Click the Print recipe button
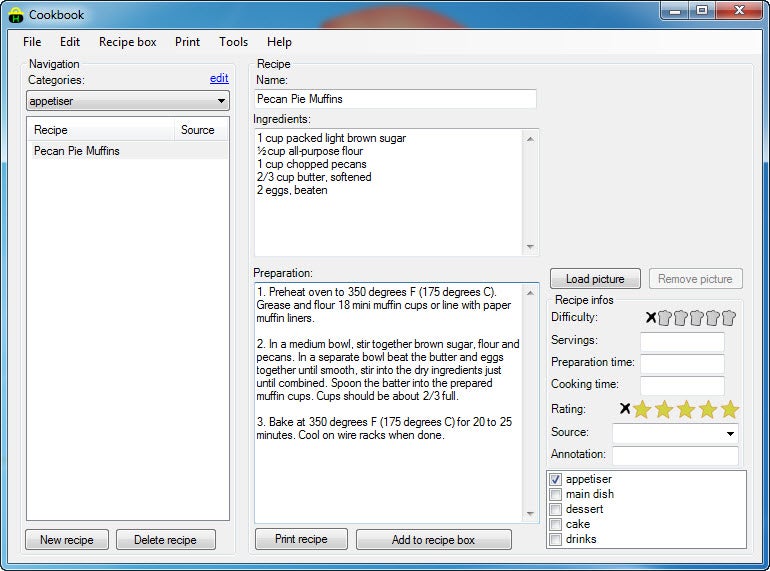Viewport: 770px width, 571px height. (301, 539)
